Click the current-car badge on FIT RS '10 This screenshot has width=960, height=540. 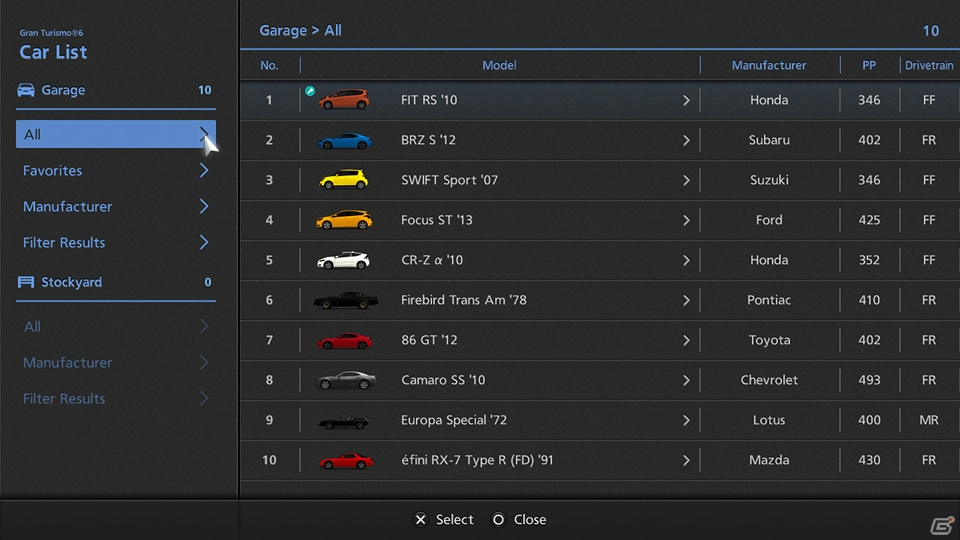coord(310,91)
